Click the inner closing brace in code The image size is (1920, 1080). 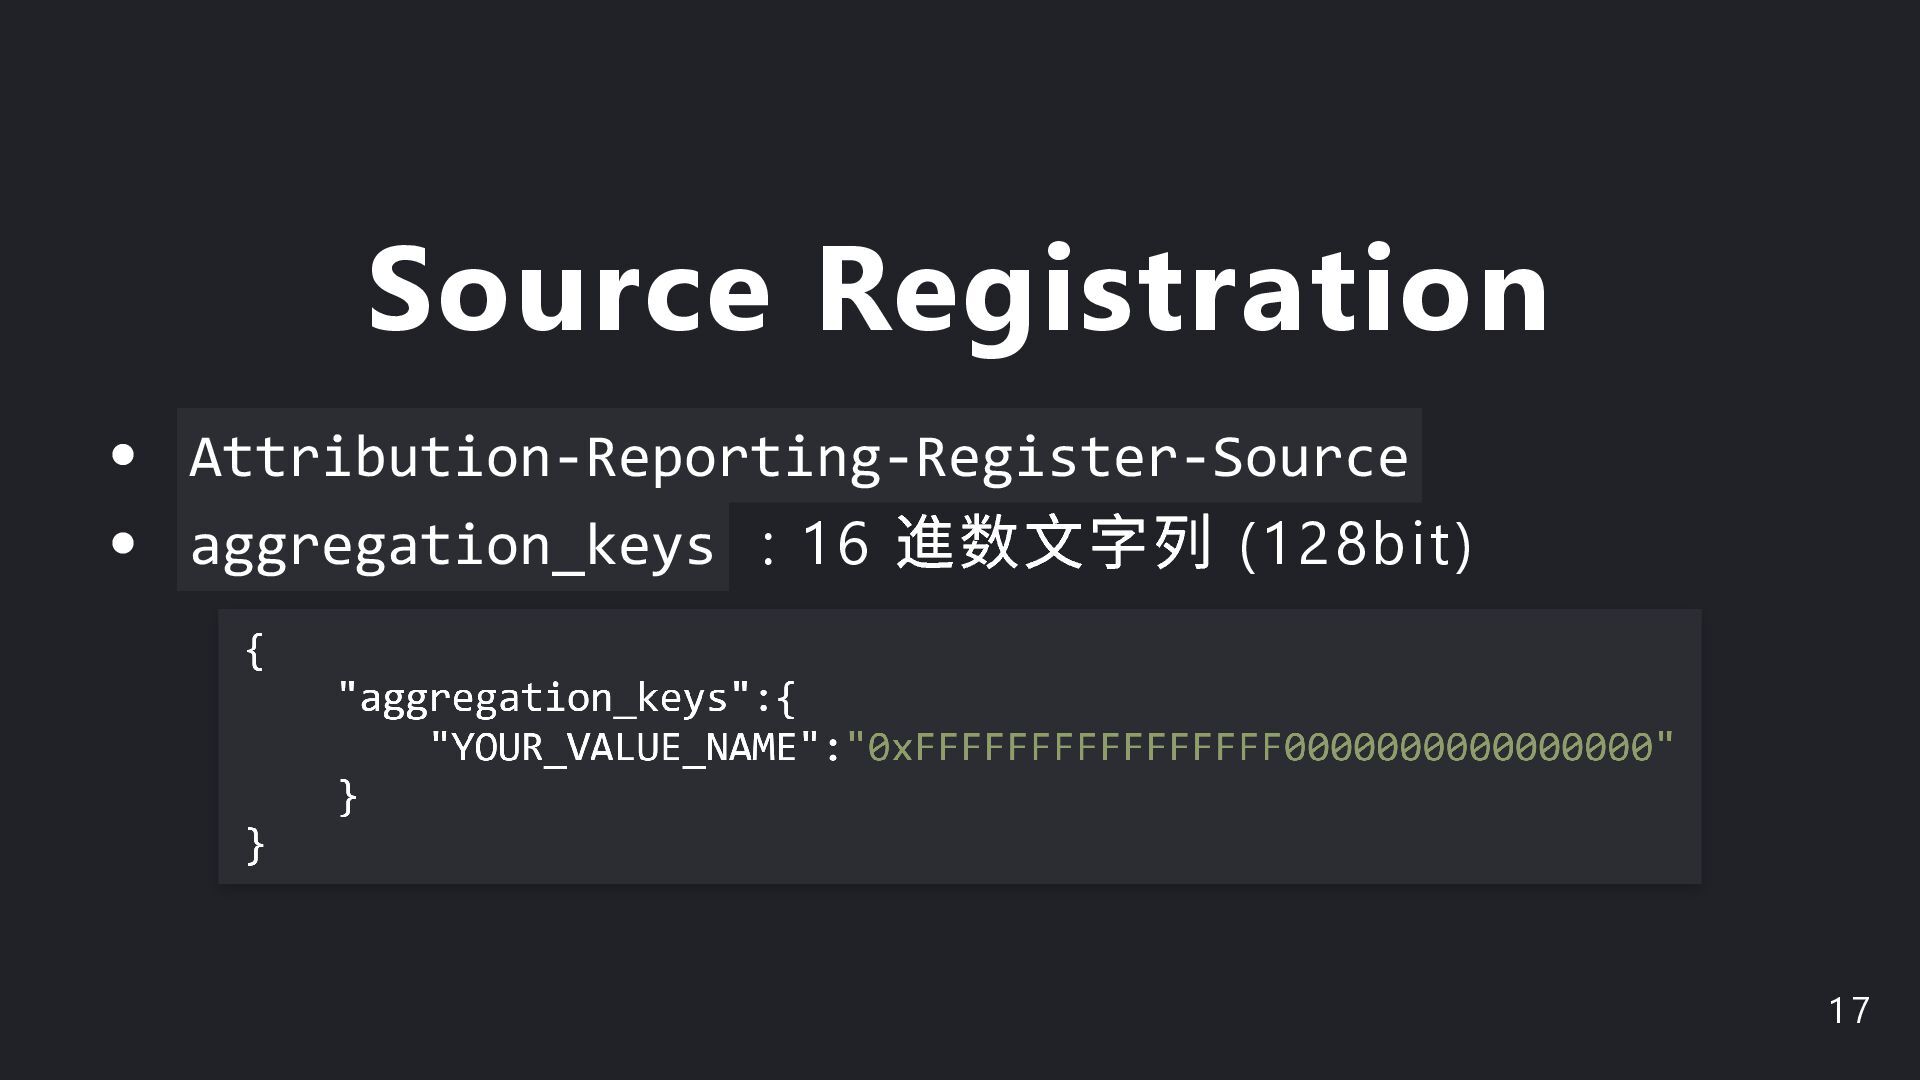click(347, 797)
